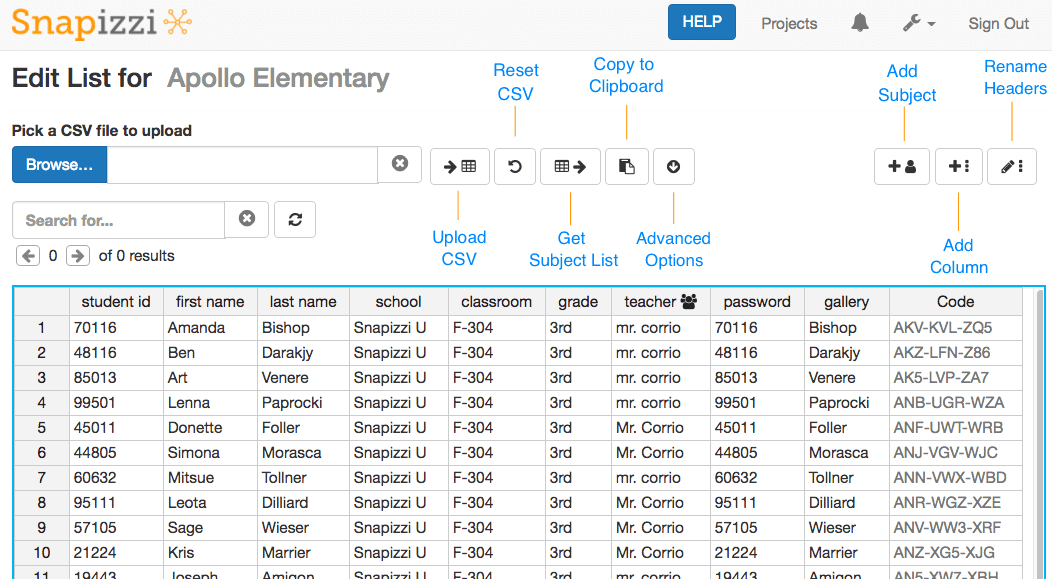Refresh results with the circular arrows icon

pyautogui.click(x=294, y=219)
